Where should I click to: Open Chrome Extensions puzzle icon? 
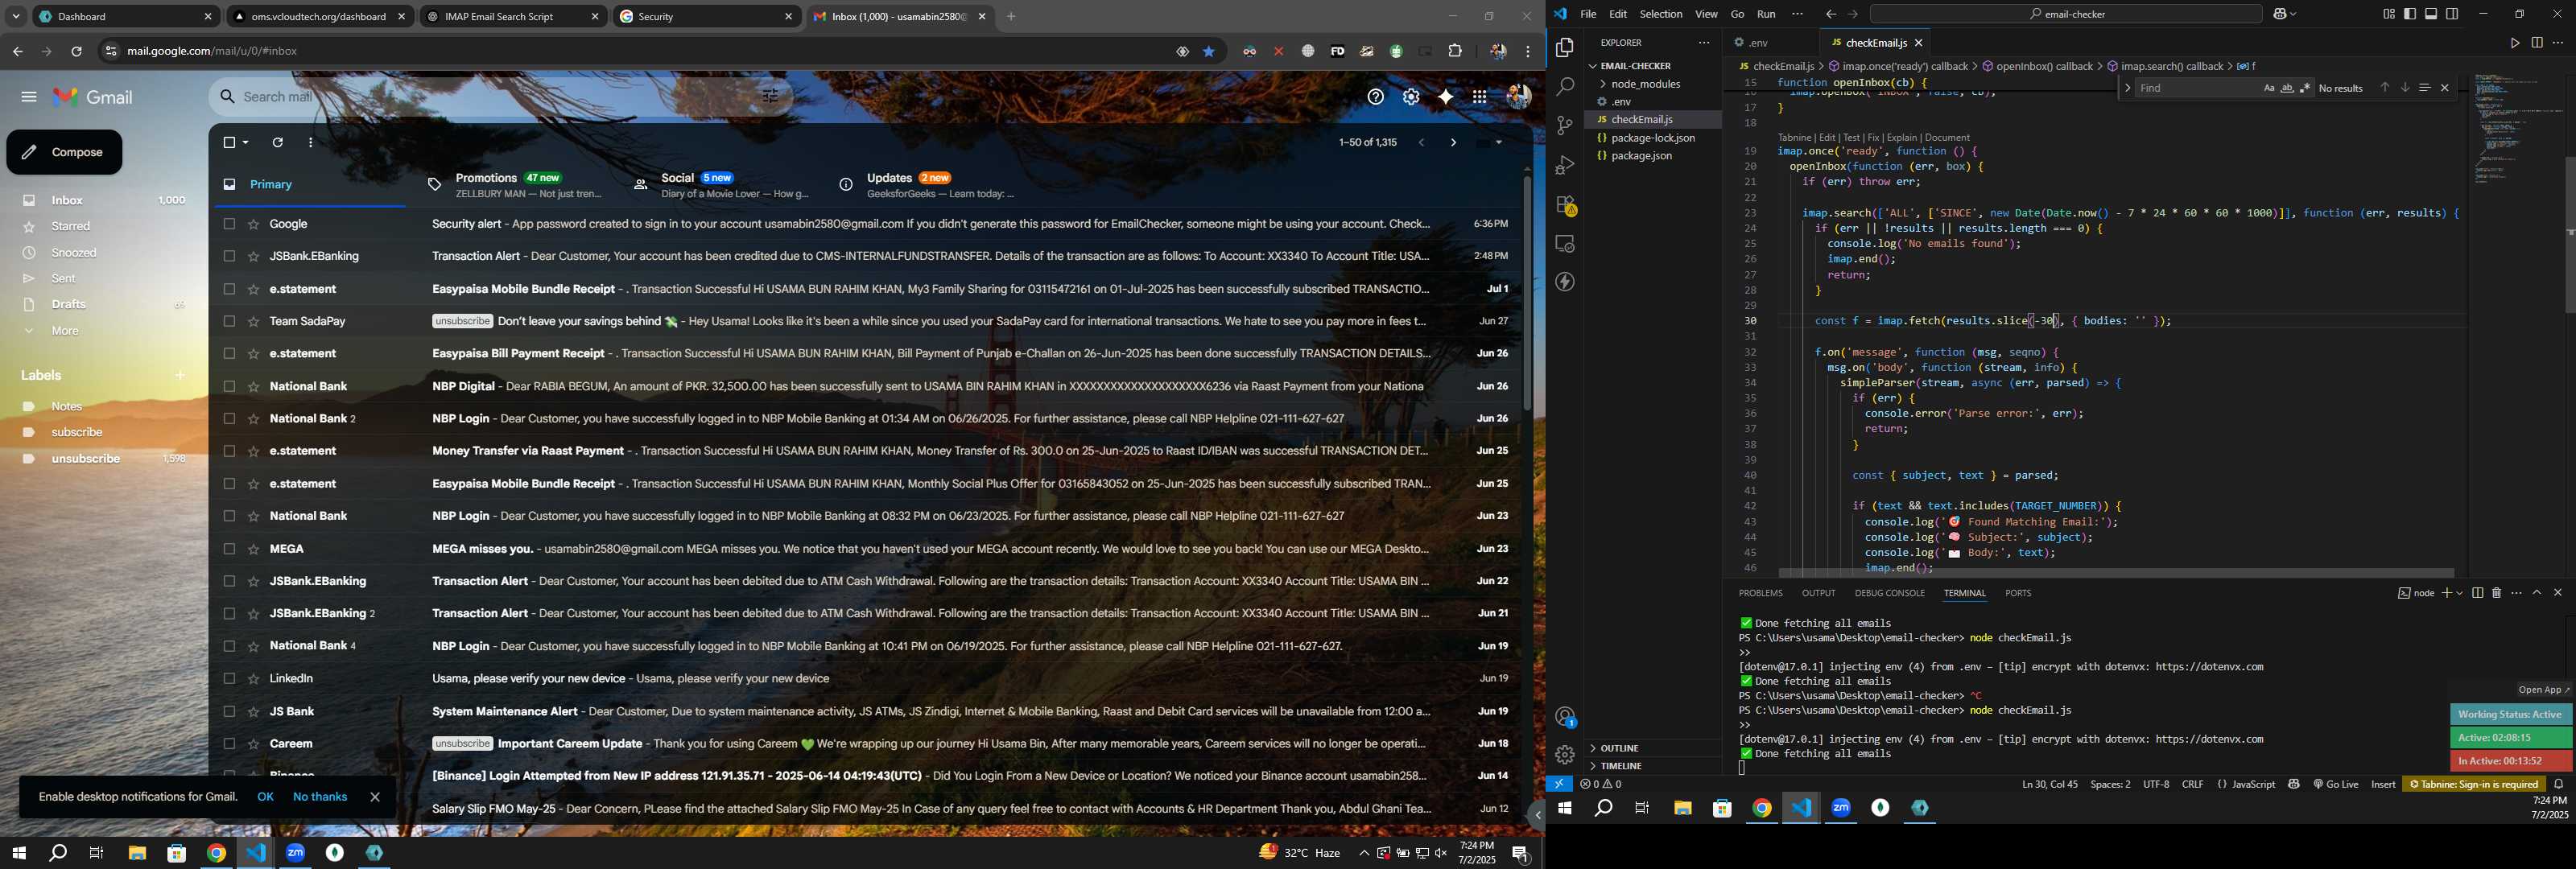click(1455, 51)
